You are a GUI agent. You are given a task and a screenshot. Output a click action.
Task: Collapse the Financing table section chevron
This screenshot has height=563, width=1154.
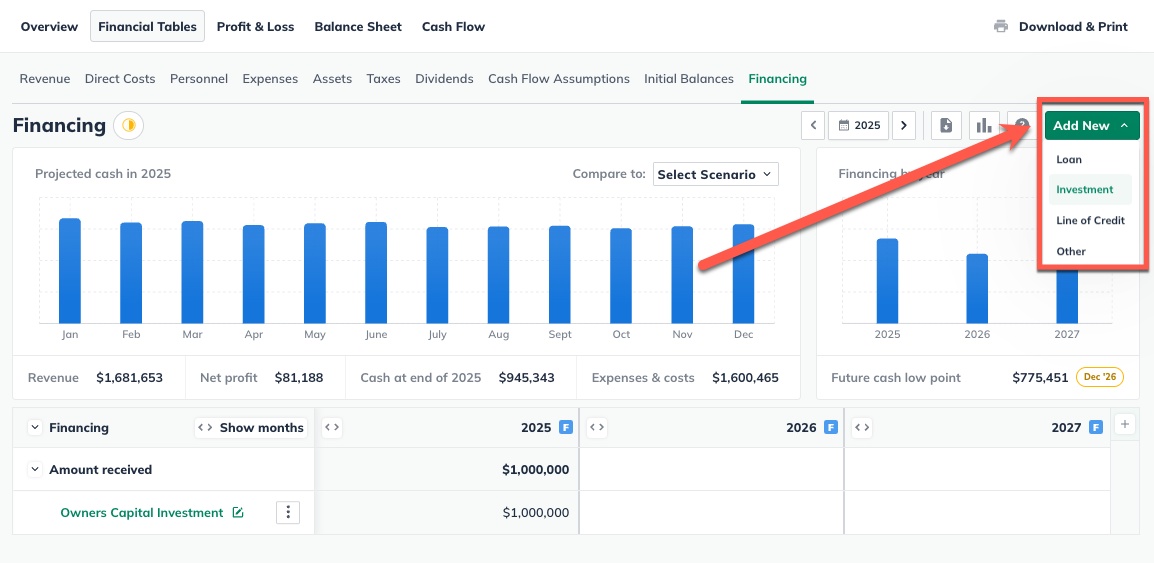click(35, 428)
